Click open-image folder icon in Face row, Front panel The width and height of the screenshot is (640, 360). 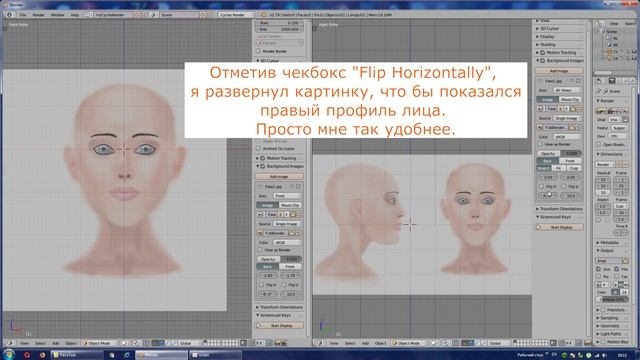[293, 214]
